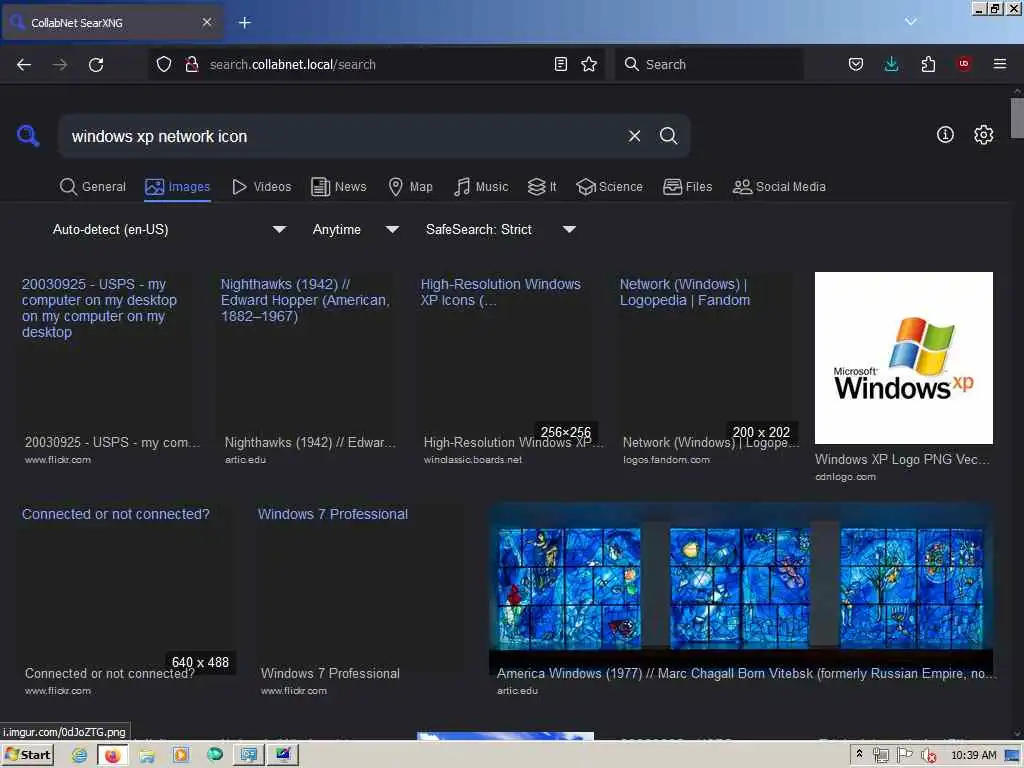Focus the Firefox address bar
The width and height of the screenshot is (1024, 768).
(x=379, y=64)
